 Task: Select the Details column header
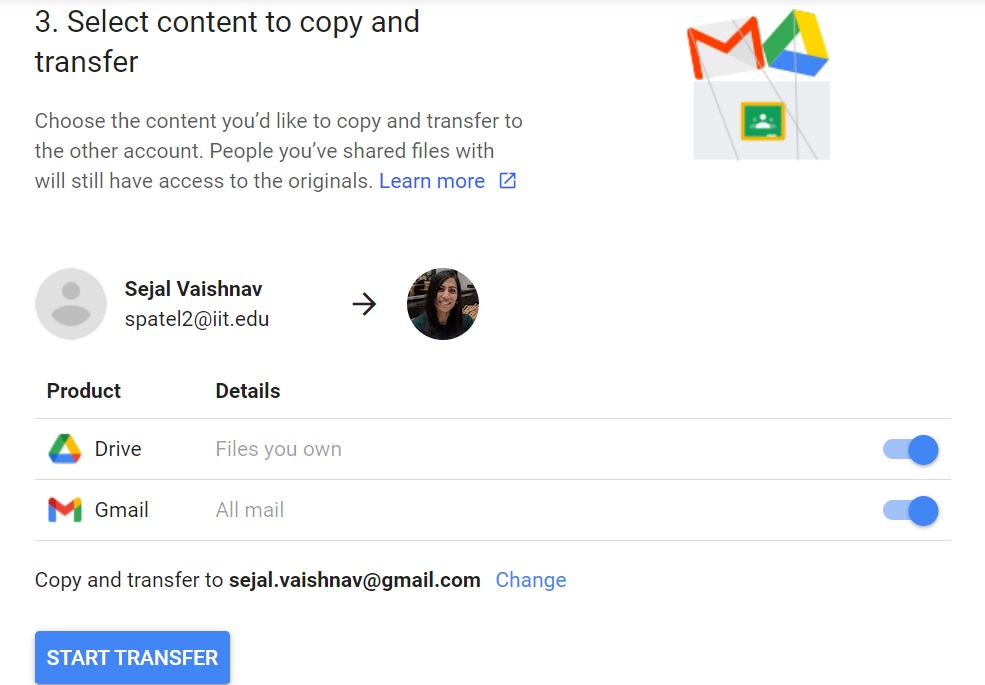[x=247, y=391]
